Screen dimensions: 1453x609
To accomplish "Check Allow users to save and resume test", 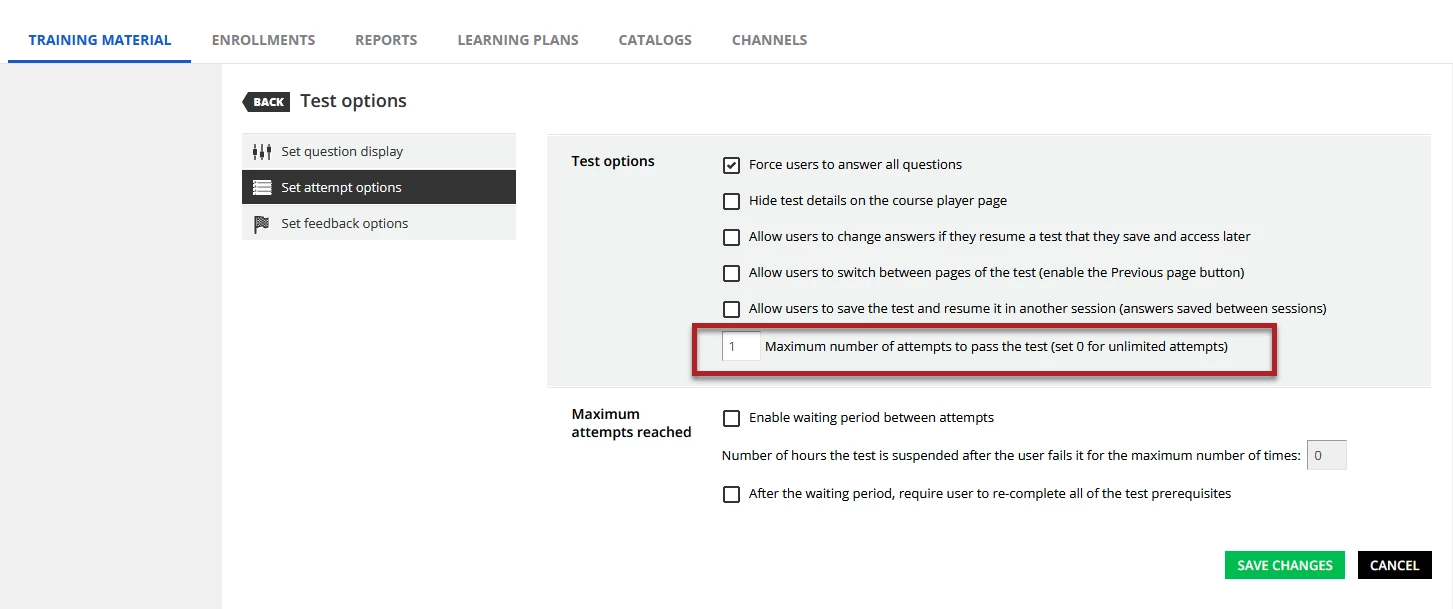I will [x=732, y=309].
